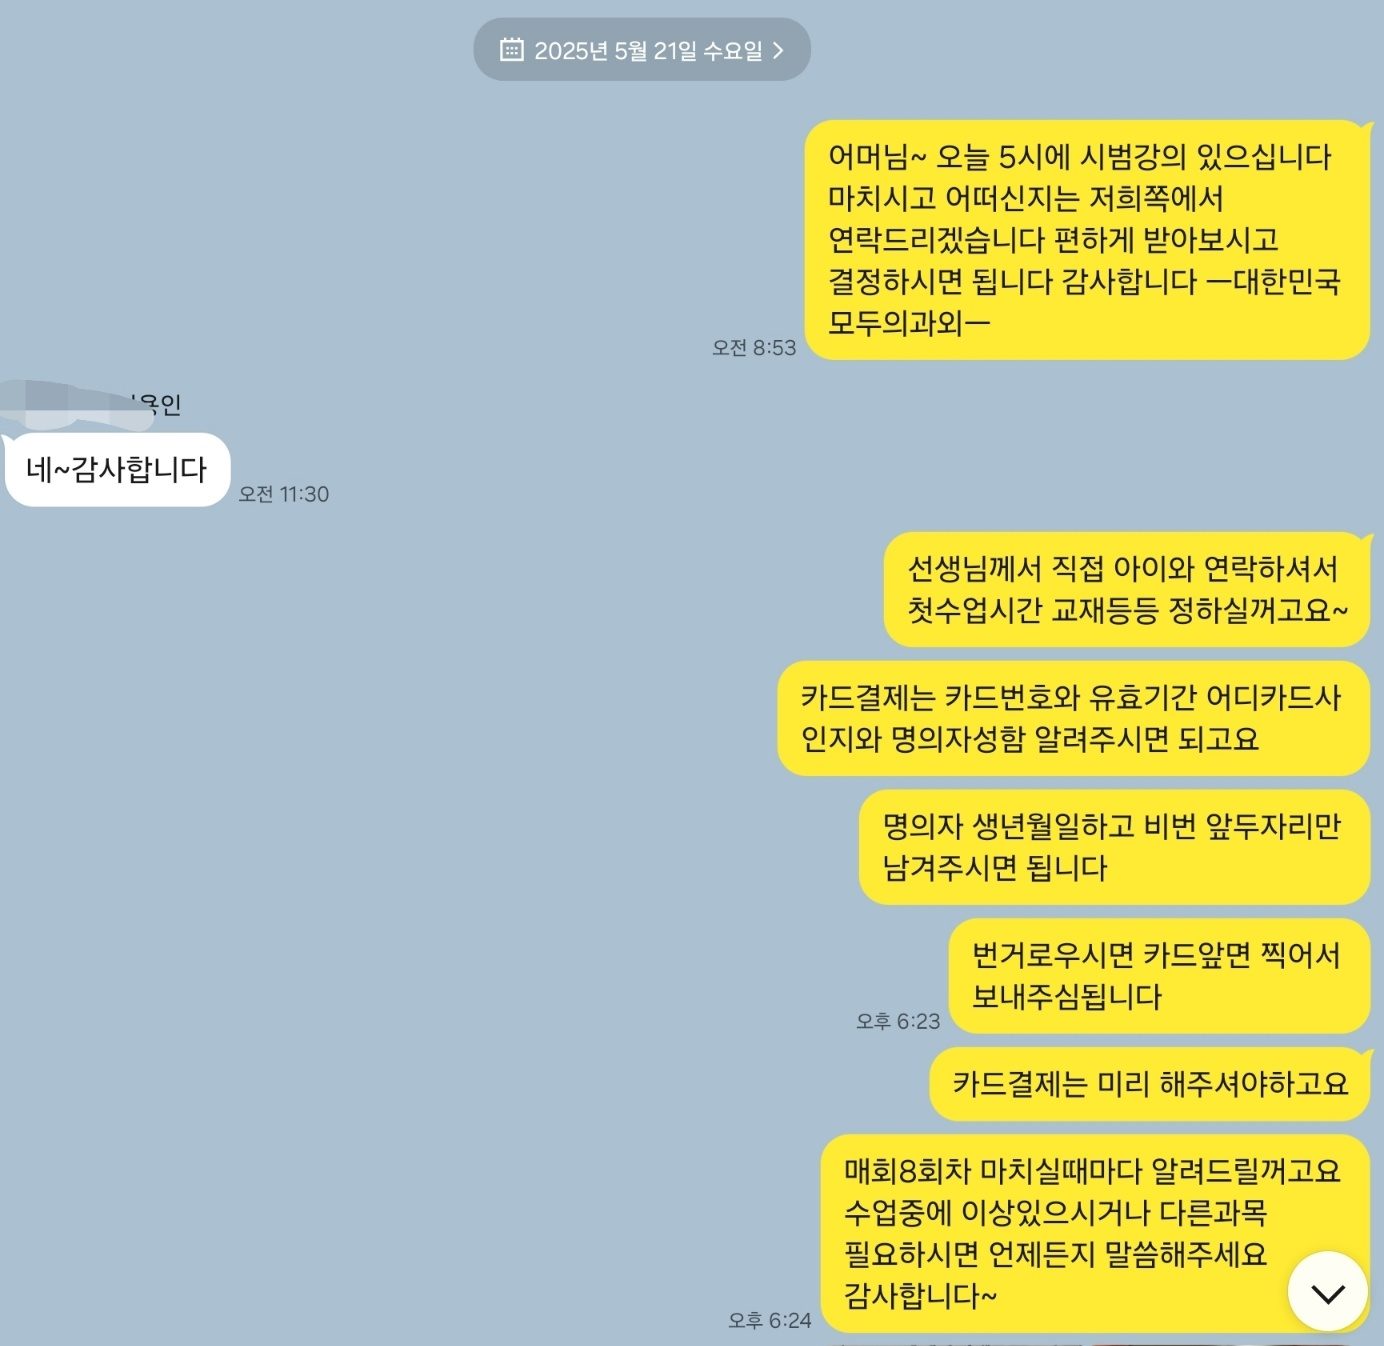Screen dimensions: 1384x1346
Task: Click the 오전 8:53 timestamp
Action: (754, 347)
